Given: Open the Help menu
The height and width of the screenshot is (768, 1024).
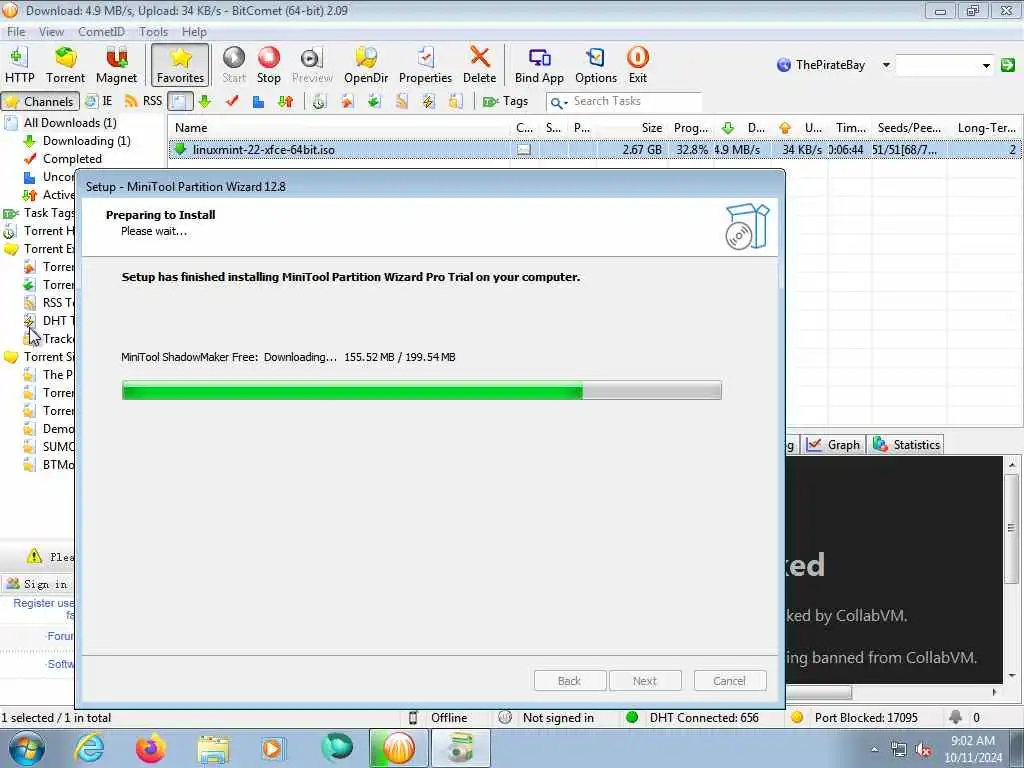Looking at the screenshot, I should (x=194, y=31).
